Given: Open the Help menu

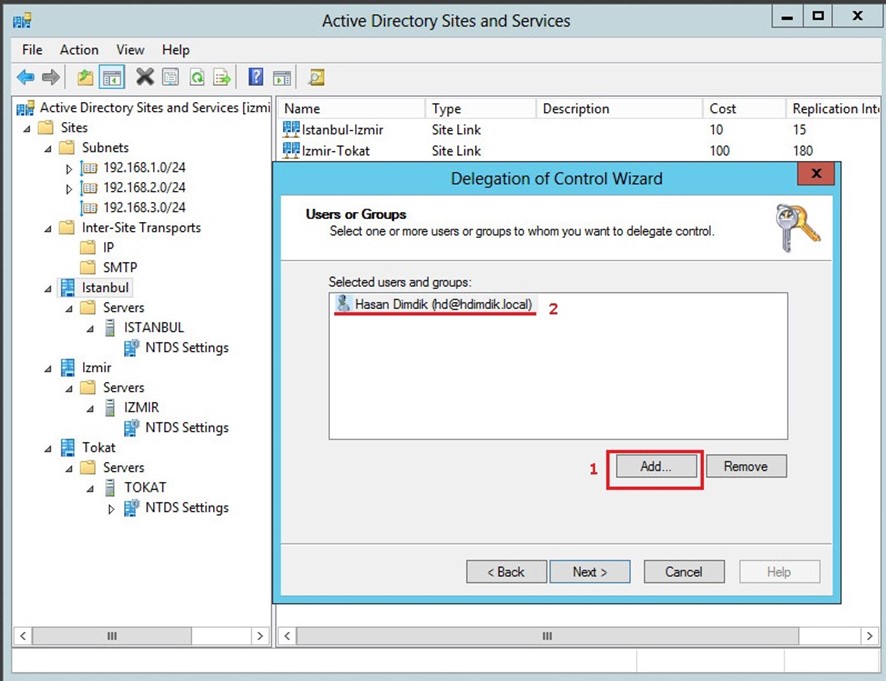Looking at the screenshot, I should pos(176,50).
